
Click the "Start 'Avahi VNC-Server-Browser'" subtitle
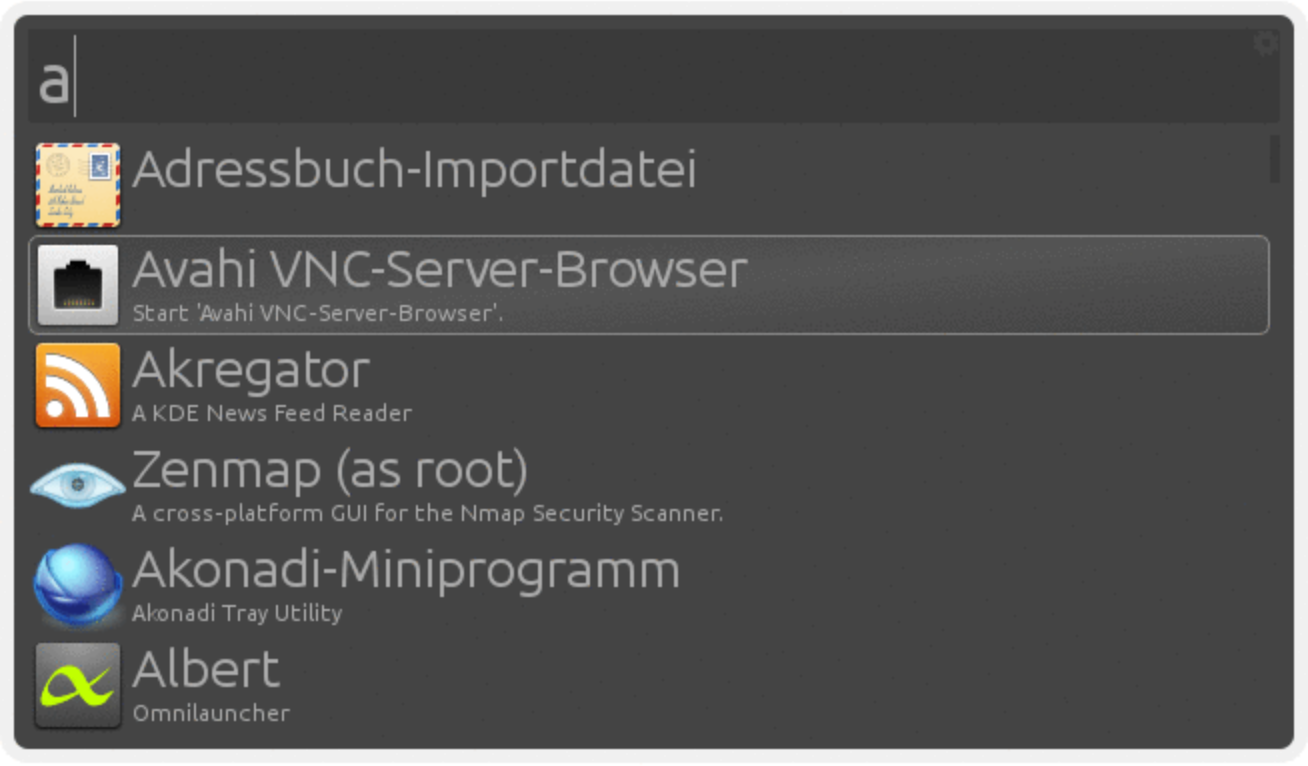pyautogui.click(x=318, y=313)
